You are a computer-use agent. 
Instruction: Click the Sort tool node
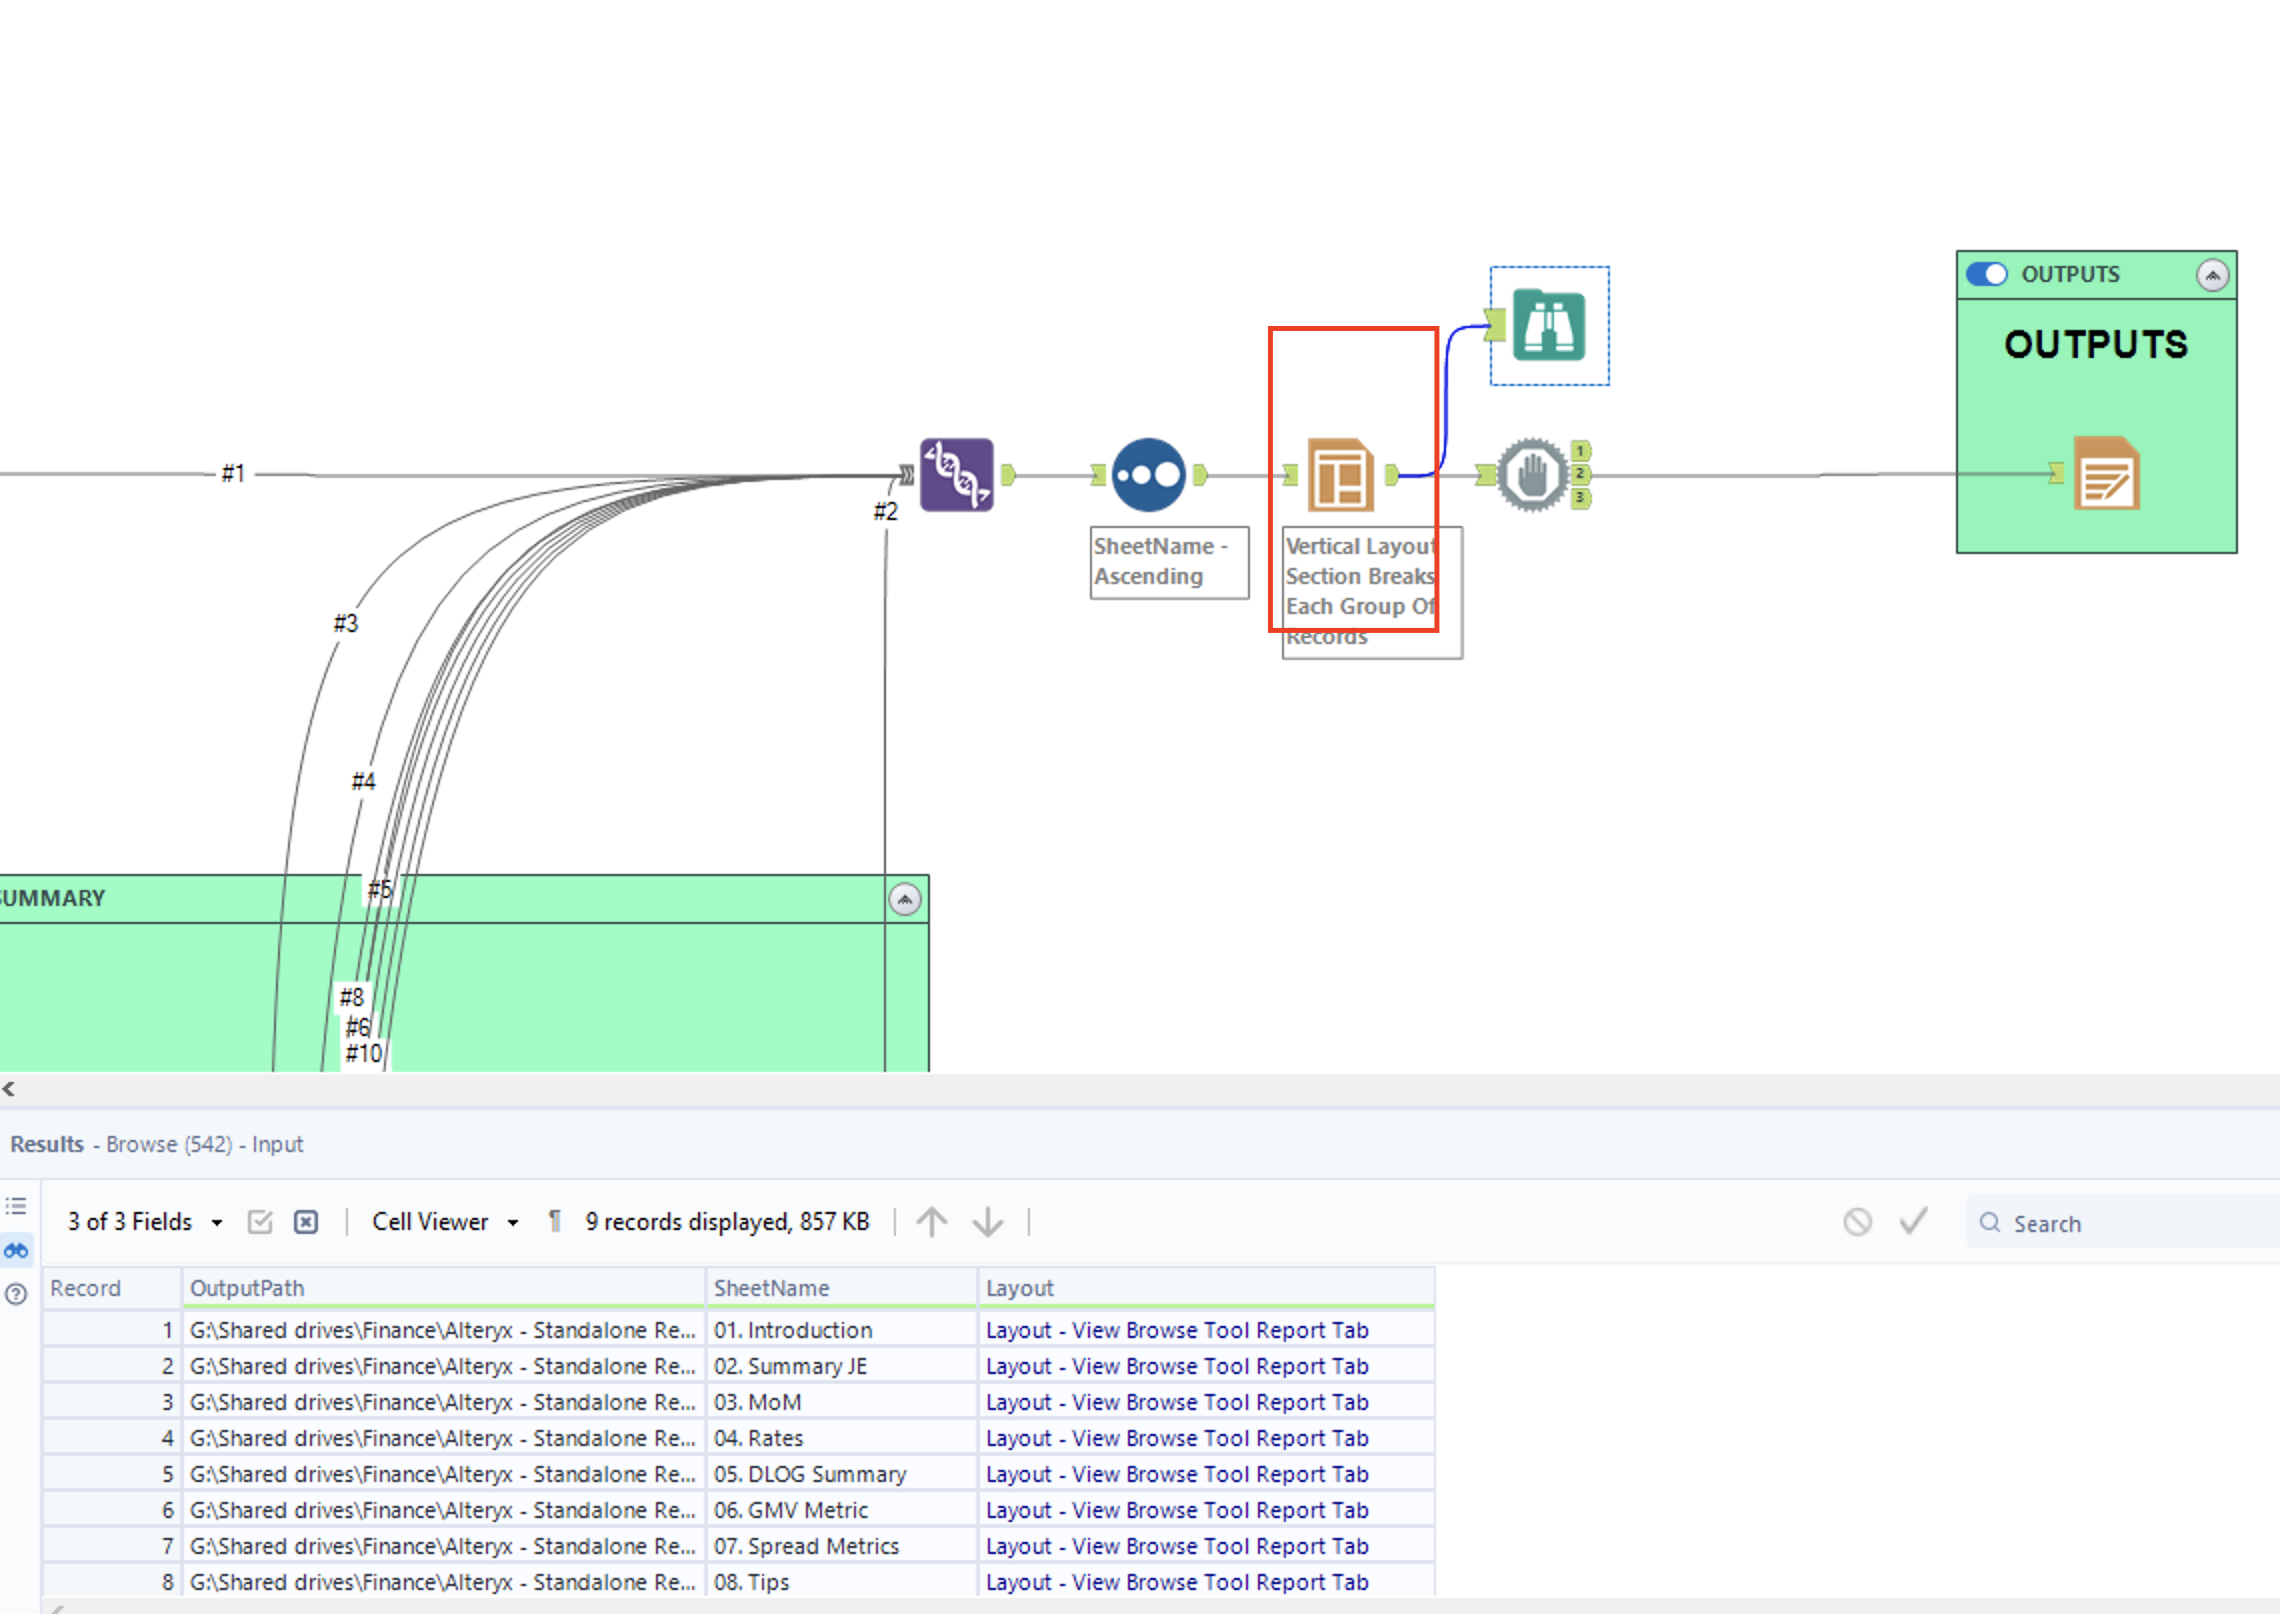(1149, 475)
